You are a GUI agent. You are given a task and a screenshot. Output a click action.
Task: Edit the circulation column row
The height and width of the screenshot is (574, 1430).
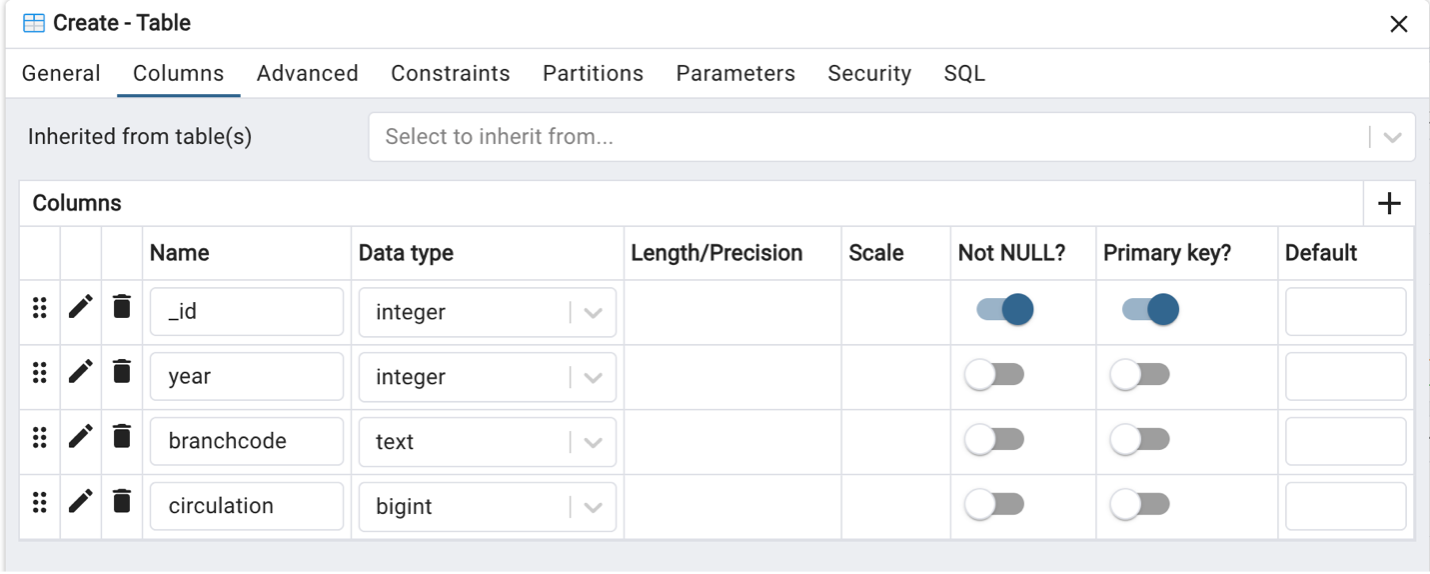click(x=81, y=500)
